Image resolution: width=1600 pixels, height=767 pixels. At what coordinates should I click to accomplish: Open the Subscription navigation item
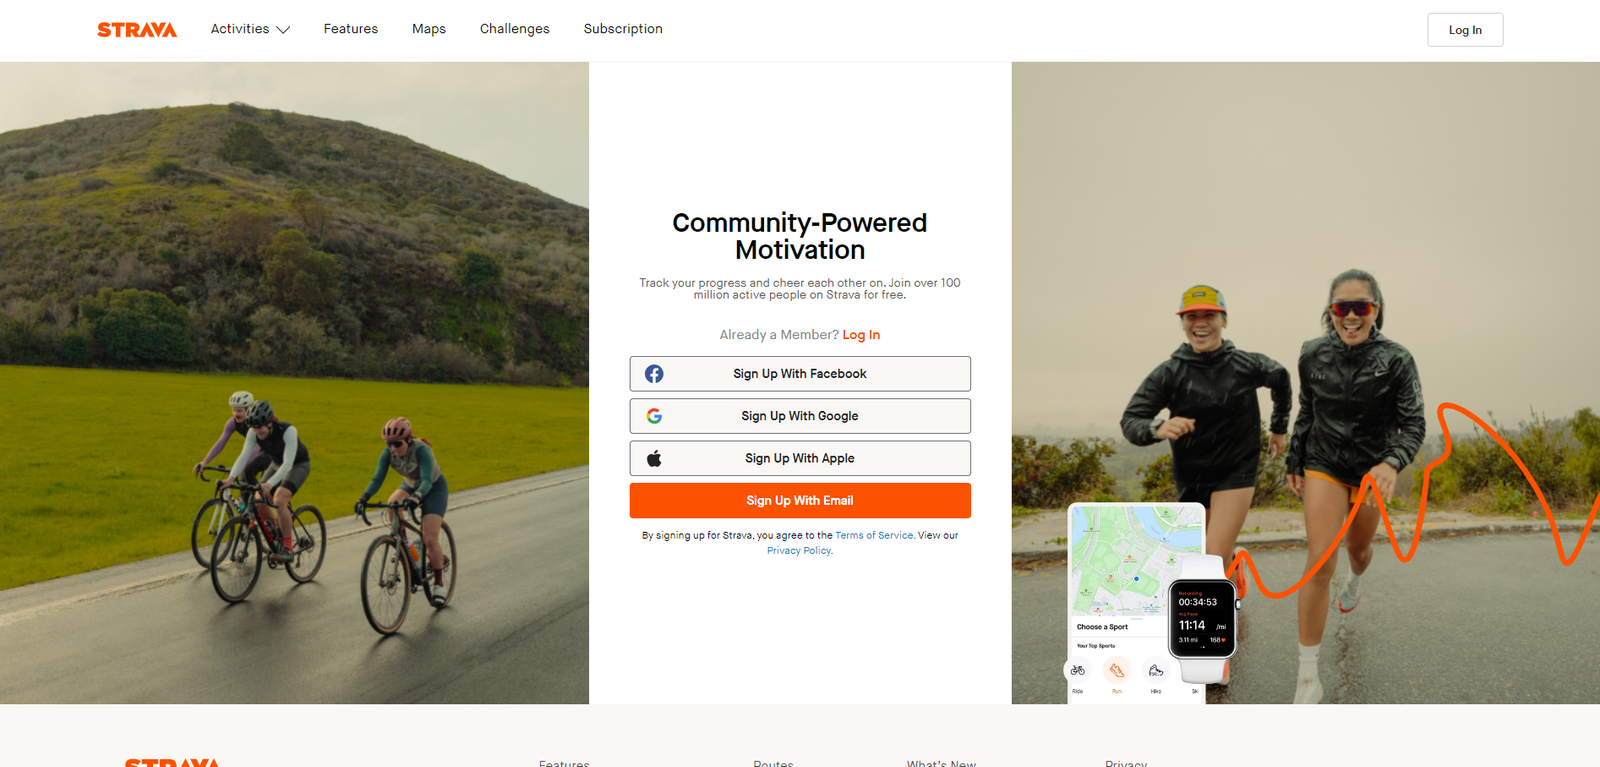pos(623,29)
